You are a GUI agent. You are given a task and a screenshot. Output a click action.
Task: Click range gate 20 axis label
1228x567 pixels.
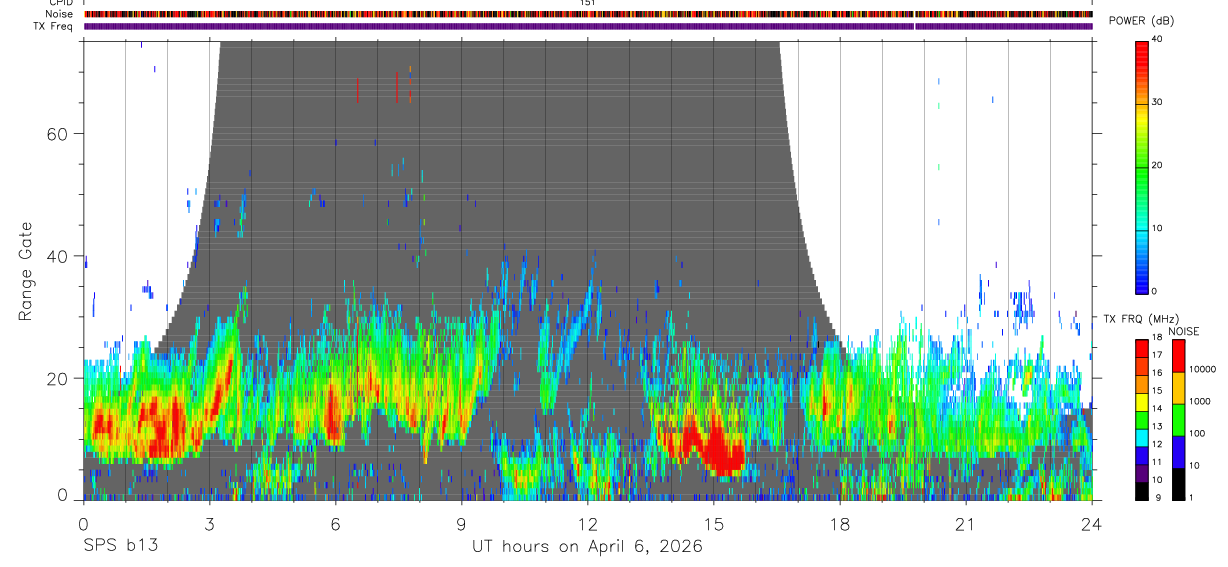coord(55,378)
